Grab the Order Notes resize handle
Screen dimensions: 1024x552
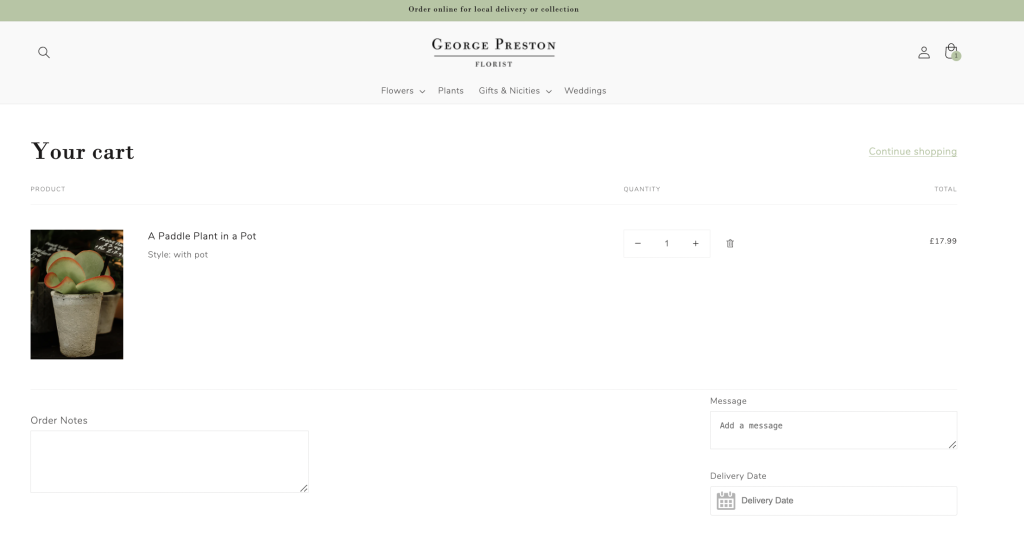click(x=304, y=488)
